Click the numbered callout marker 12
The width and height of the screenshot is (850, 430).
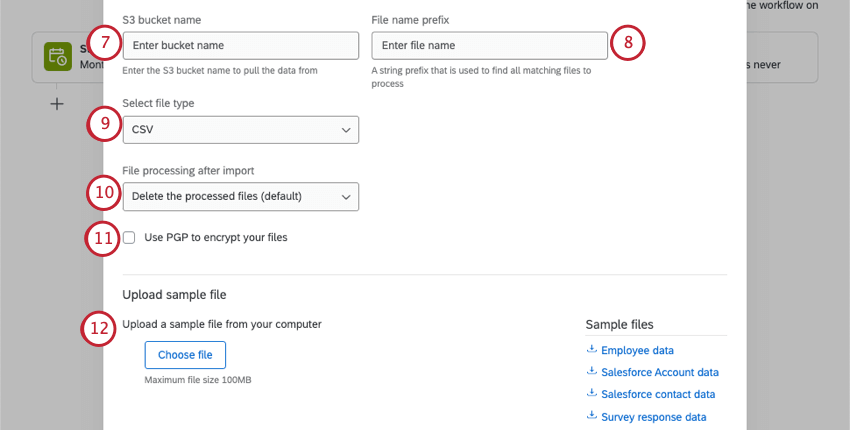(x=100, y=329)
